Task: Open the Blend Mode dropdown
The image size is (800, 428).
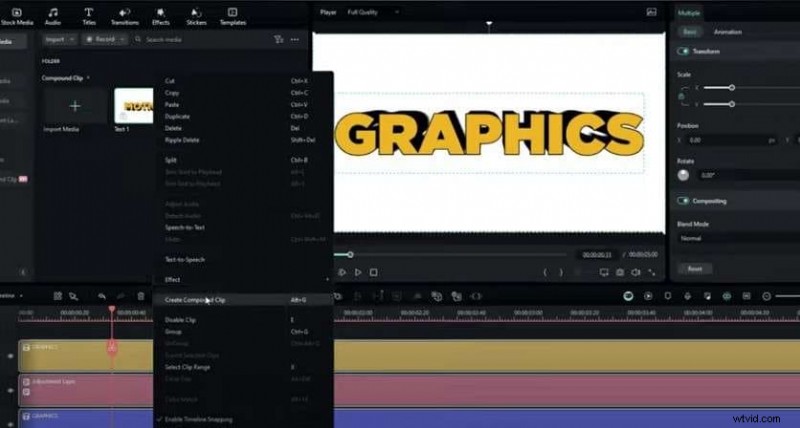Action: (739, 238)
